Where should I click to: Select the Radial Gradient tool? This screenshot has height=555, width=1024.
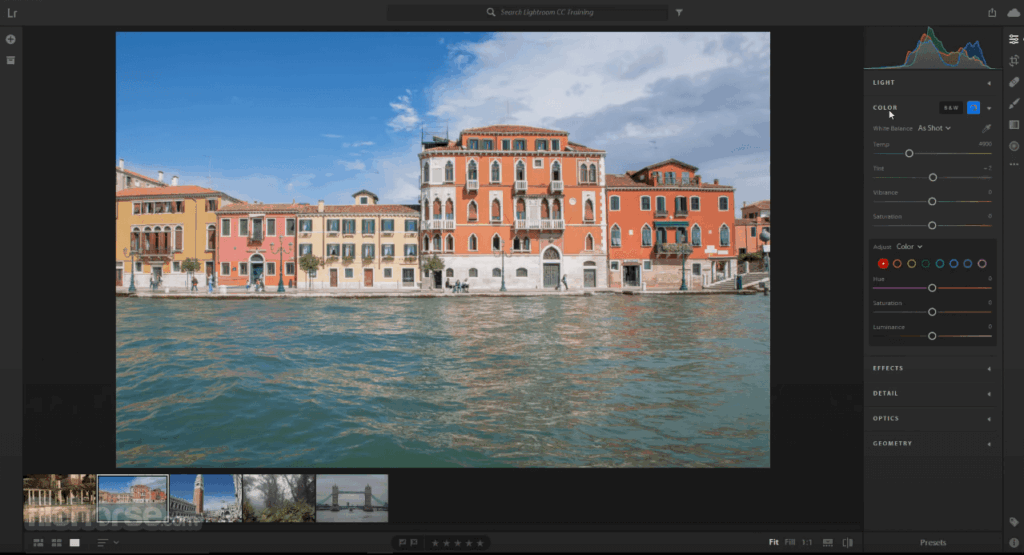(1014, 146)
